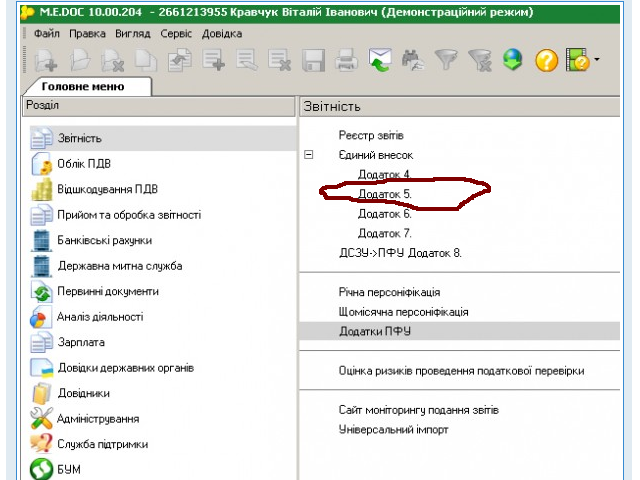
Task: Open Адміністрування tools section
Action: click(98, 419)
